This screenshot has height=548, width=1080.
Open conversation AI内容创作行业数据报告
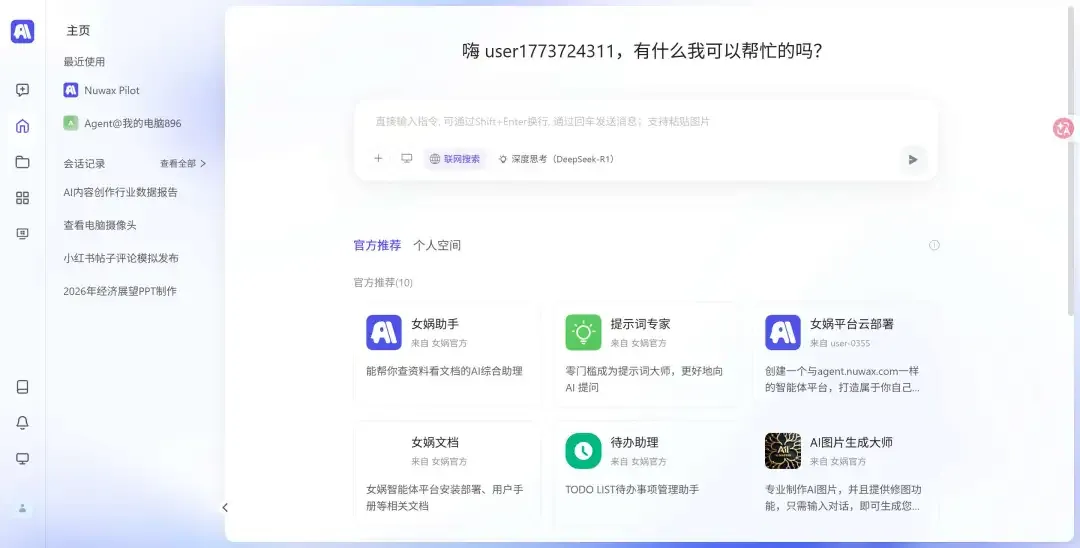point(121,192)
